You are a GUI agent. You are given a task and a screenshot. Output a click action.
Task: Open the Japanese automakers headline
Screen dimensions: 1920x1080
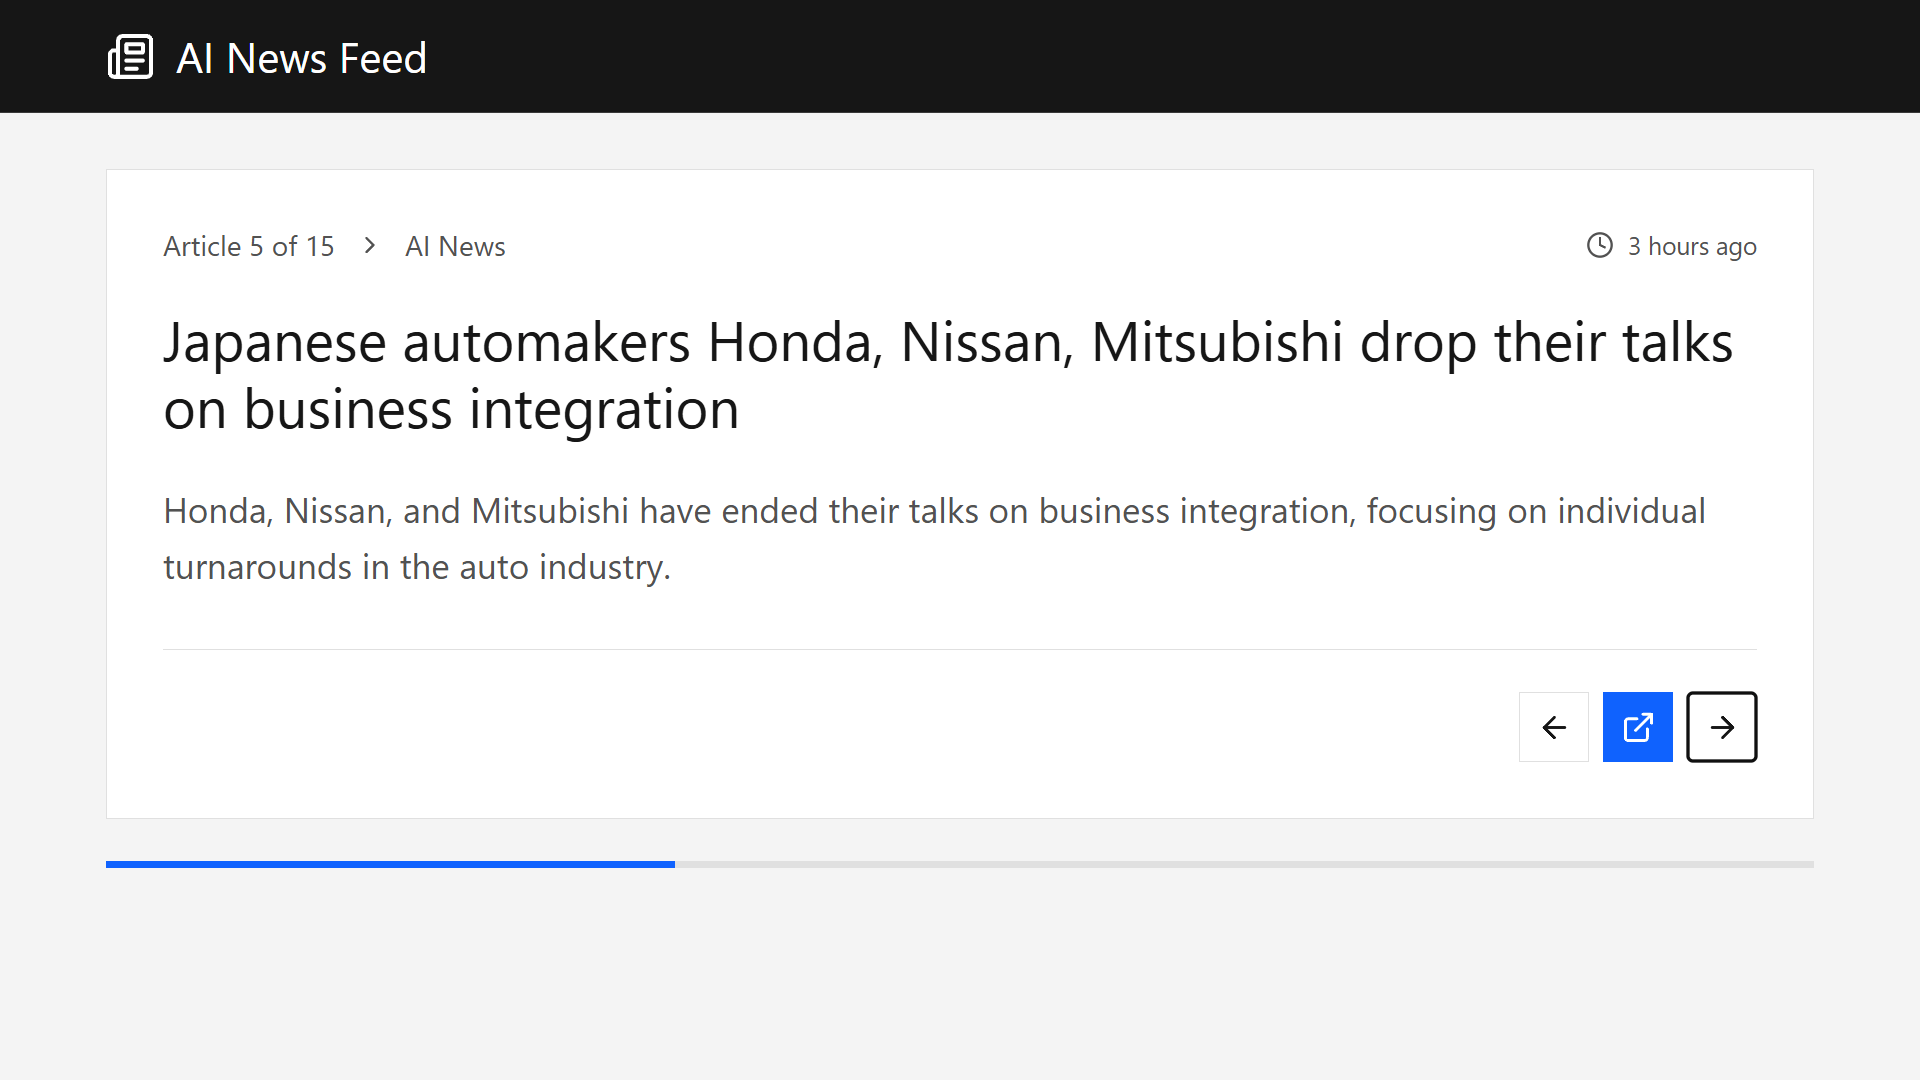(x=948, y=376)
